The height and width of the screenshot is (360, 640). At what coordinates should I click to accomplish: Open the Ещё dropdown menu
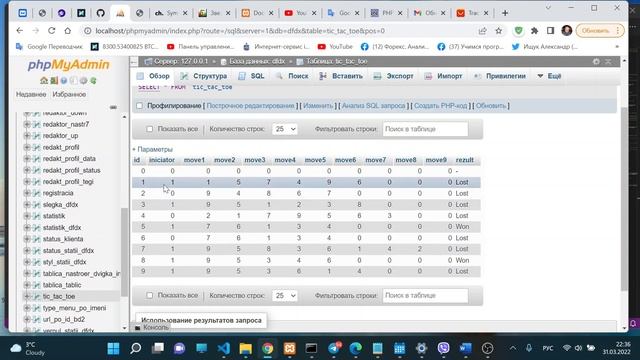(549, 76)
